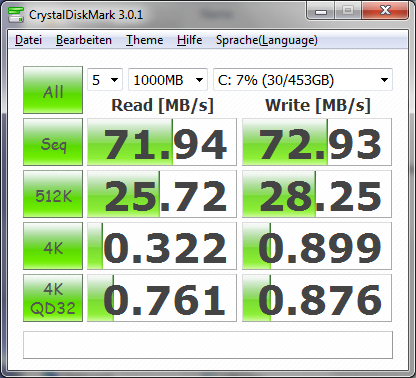Open the Hilfe menu
Image resolution: width=416 pixels, height=378 pixels.
pyautogui.click(x=189, y=40)
